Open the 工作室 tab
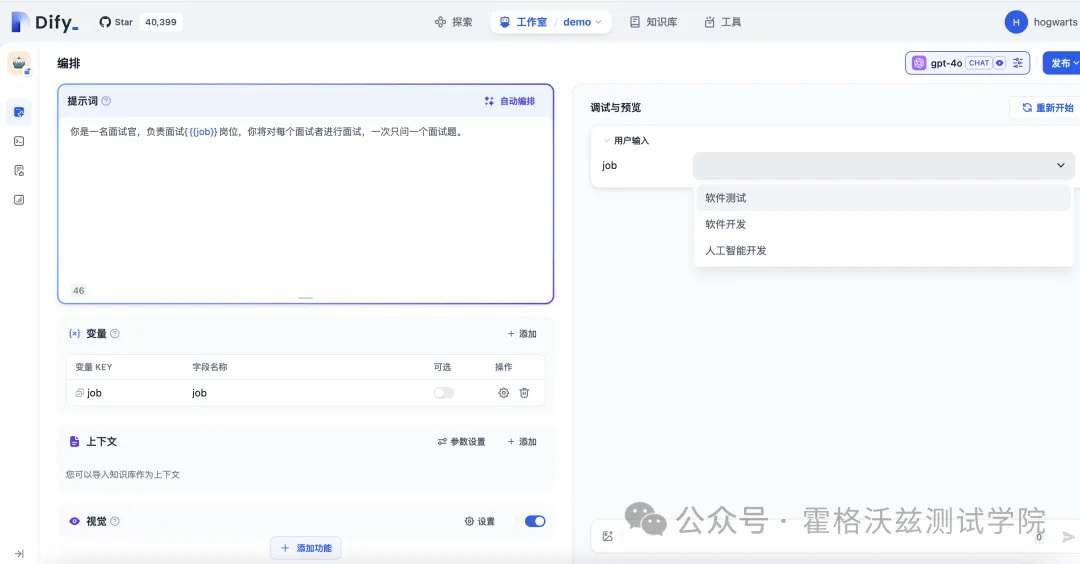 click(x=523, y=22)
